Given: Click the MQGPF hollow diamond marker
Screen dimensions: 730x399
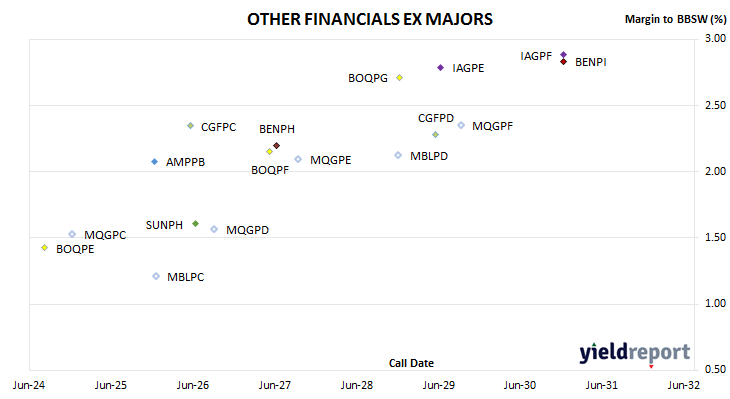Looking at the screenshot, I should pos(461,125).
